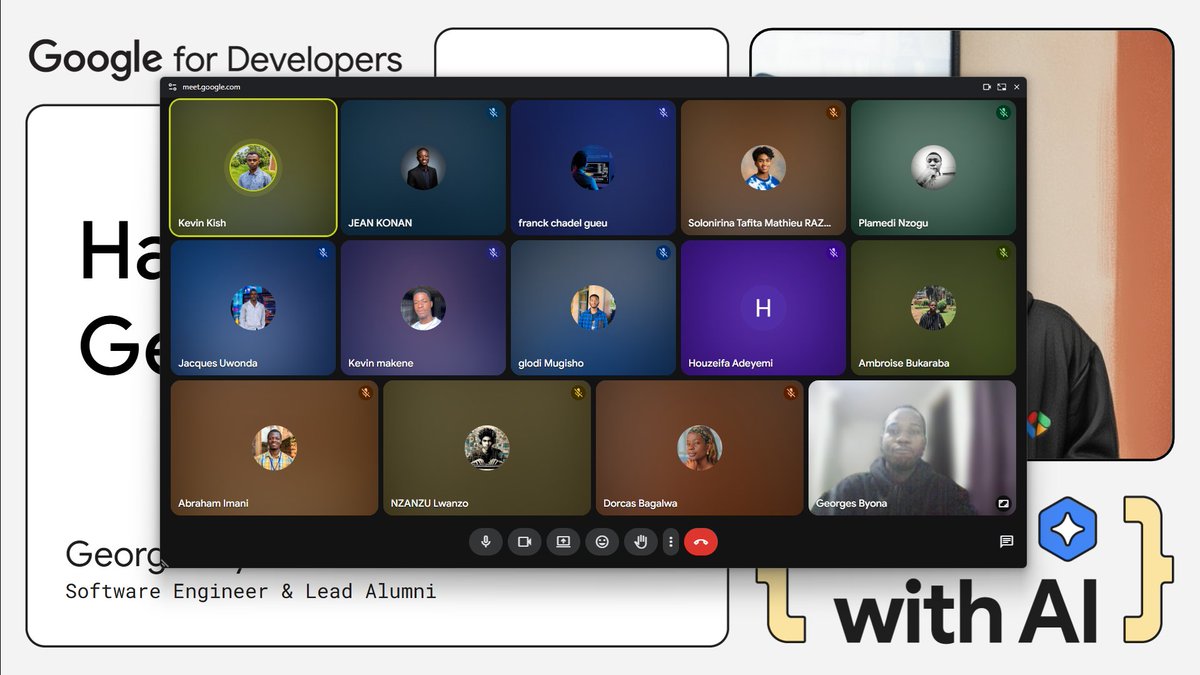Click the 'with AI' text in the banner
This screenshot has height=675, width=1200.
pos(966,610)
